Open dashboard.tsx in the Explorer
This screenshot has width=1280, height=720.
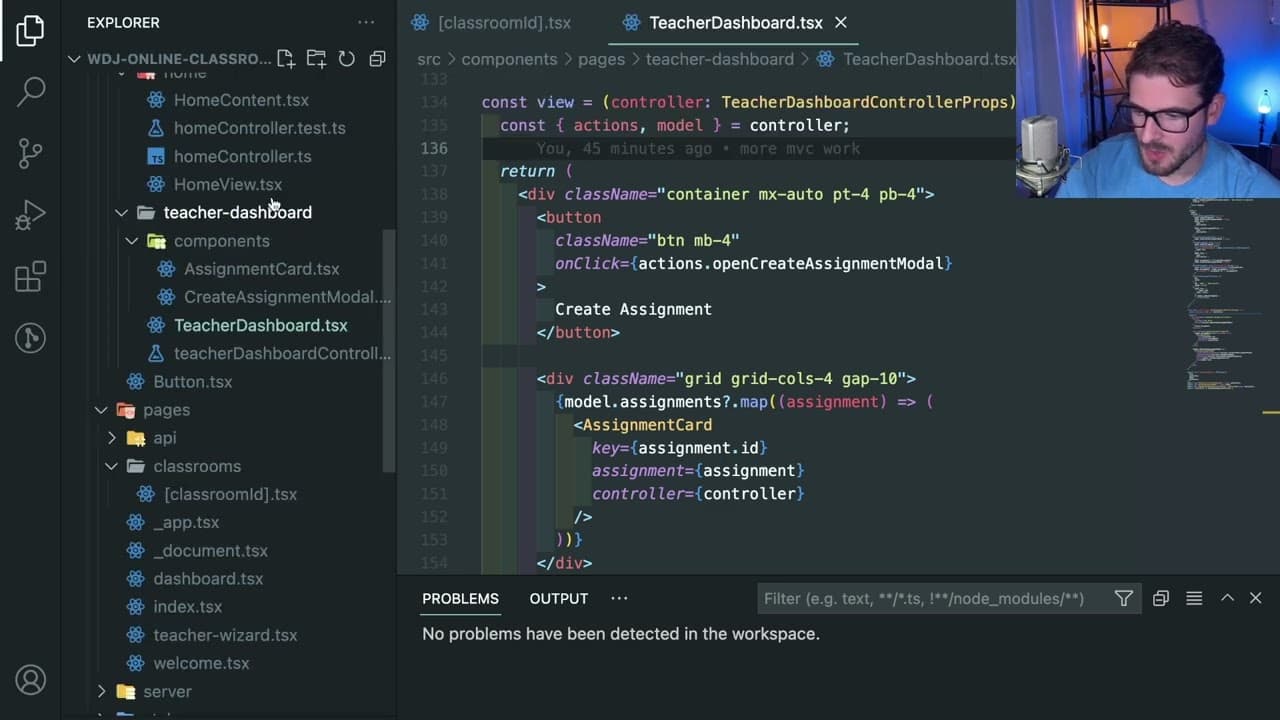tap(208, 578)
